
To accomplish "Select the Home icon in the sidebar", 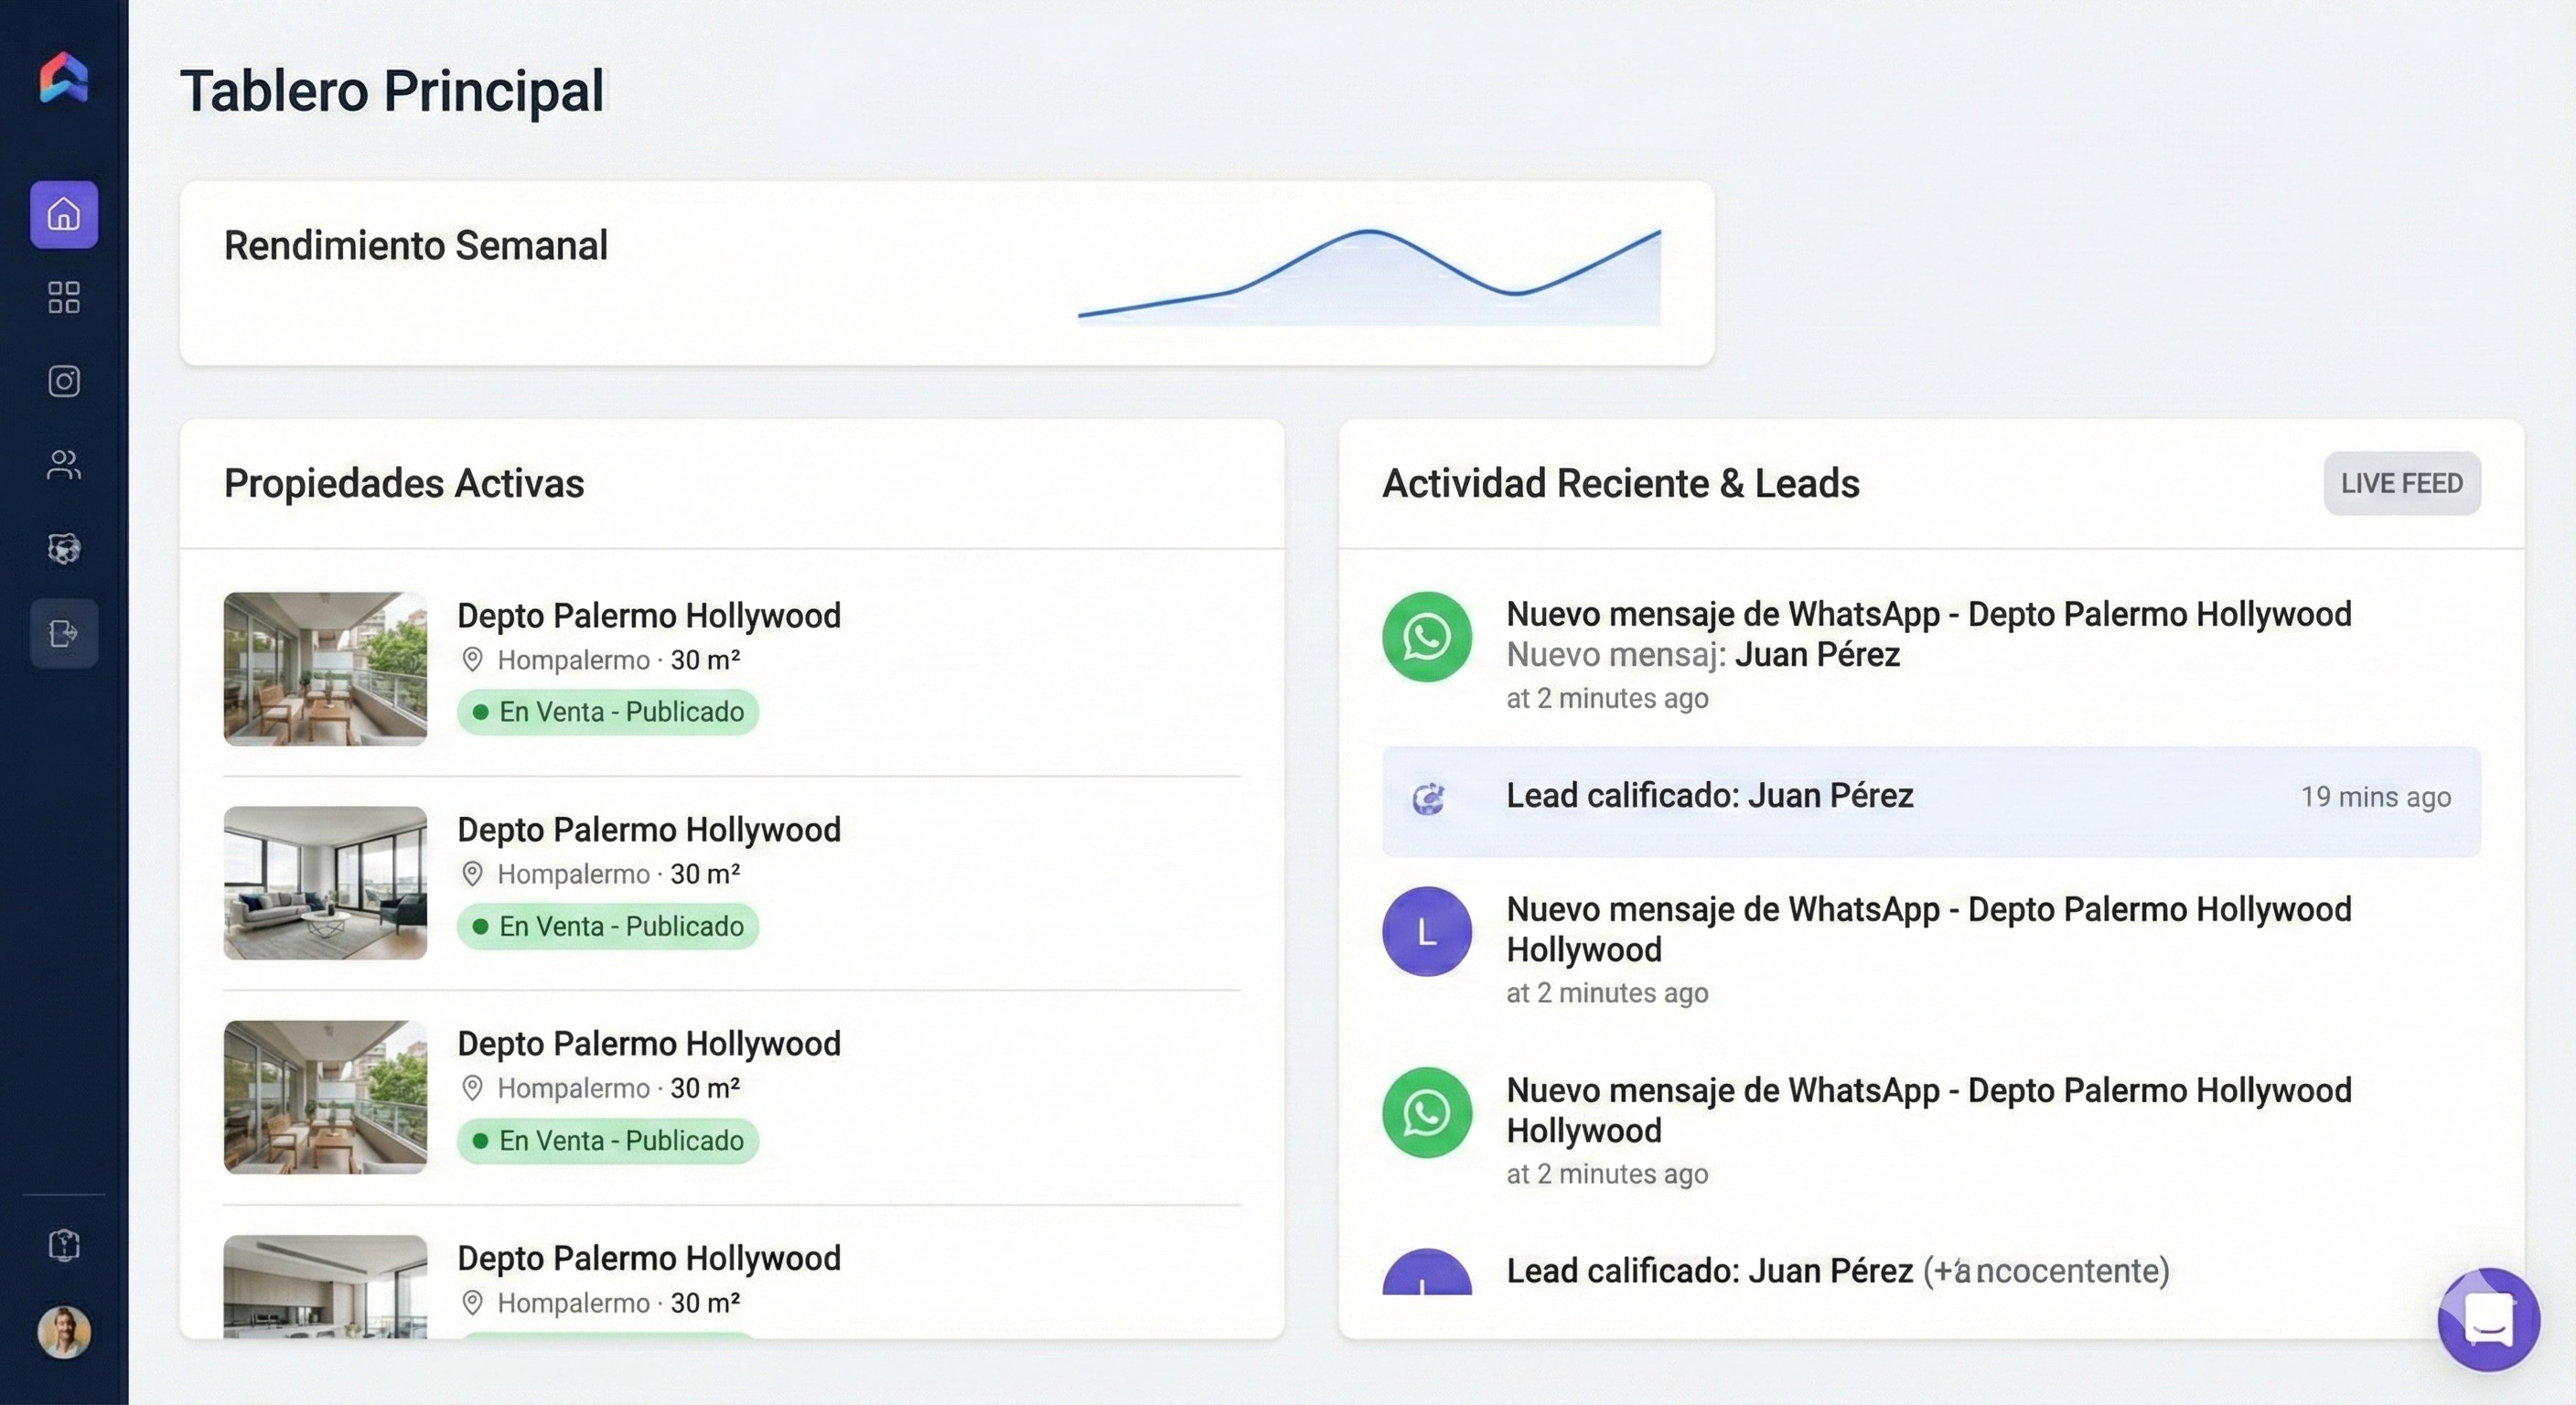I will (63, 215).
